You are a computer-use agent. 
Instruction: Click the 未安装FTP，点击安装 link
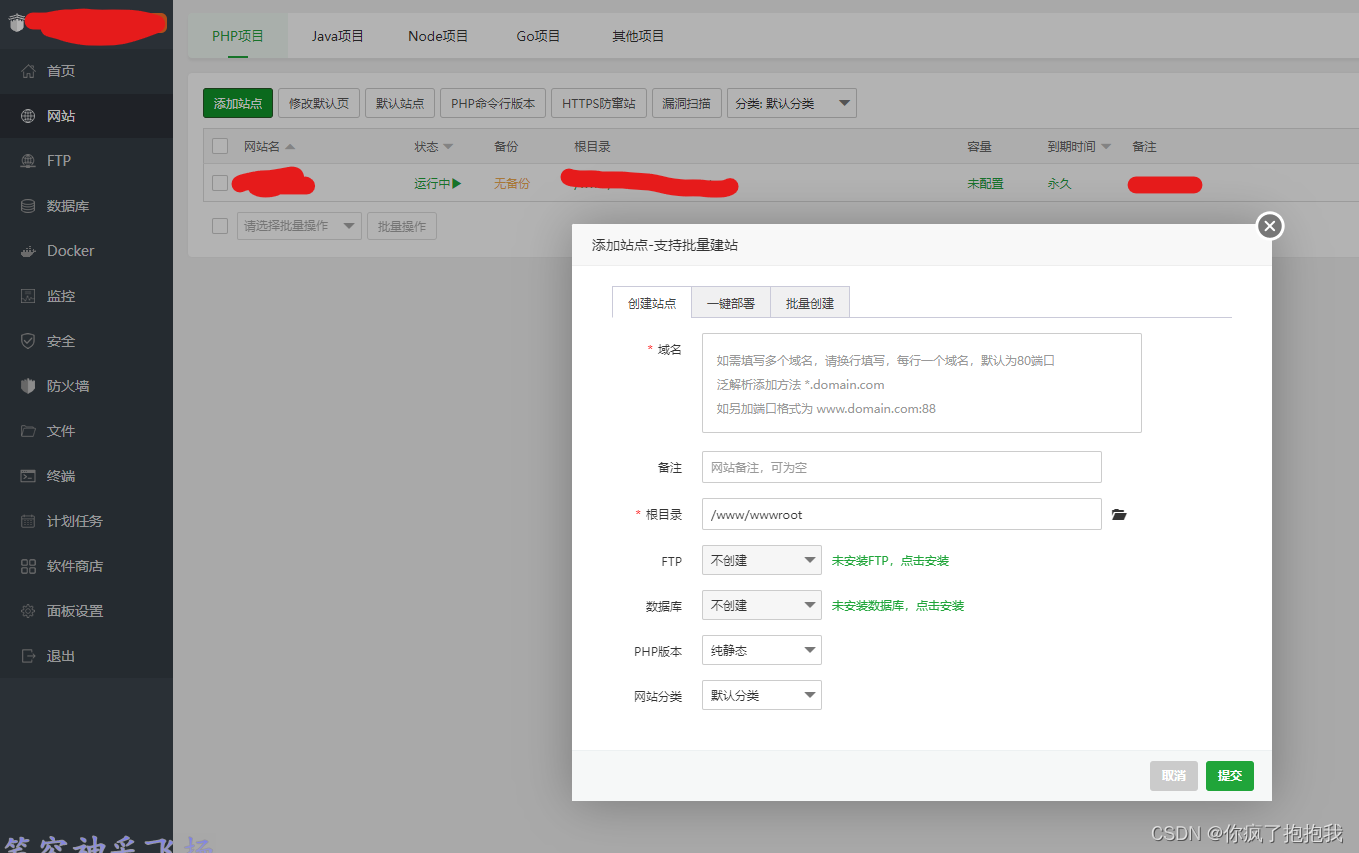[890, 561]
